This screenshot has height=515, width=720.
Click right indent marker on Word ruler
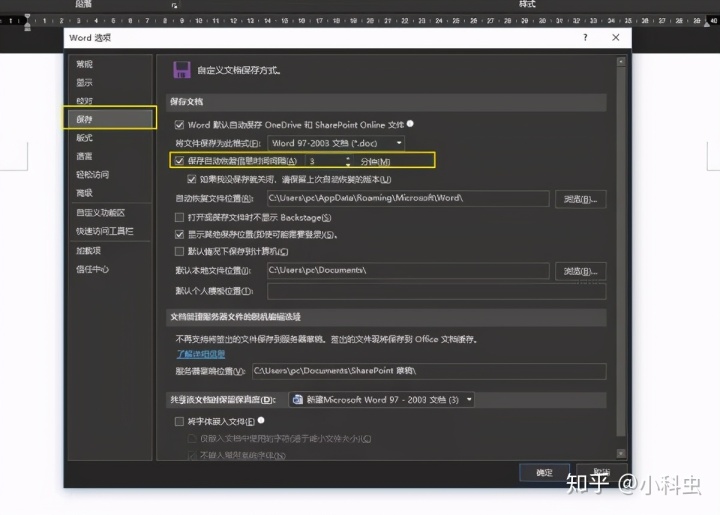pyautogui.click(x=707, y=23)
